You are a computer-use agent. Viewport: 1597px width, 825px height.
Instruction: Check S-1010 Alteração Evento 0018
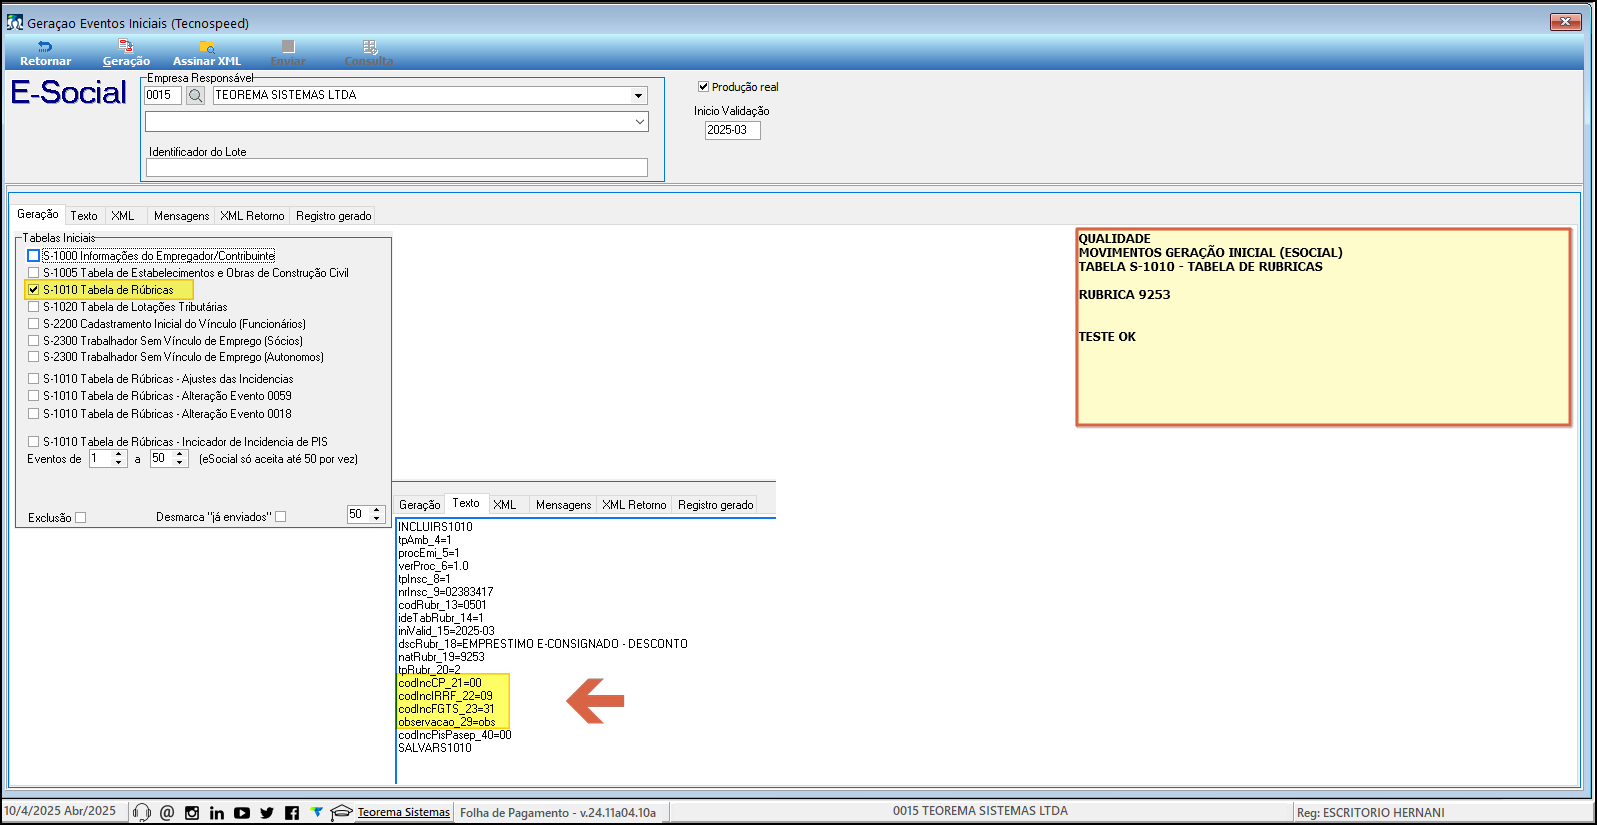pyautogui.click(x=33, y=414)
